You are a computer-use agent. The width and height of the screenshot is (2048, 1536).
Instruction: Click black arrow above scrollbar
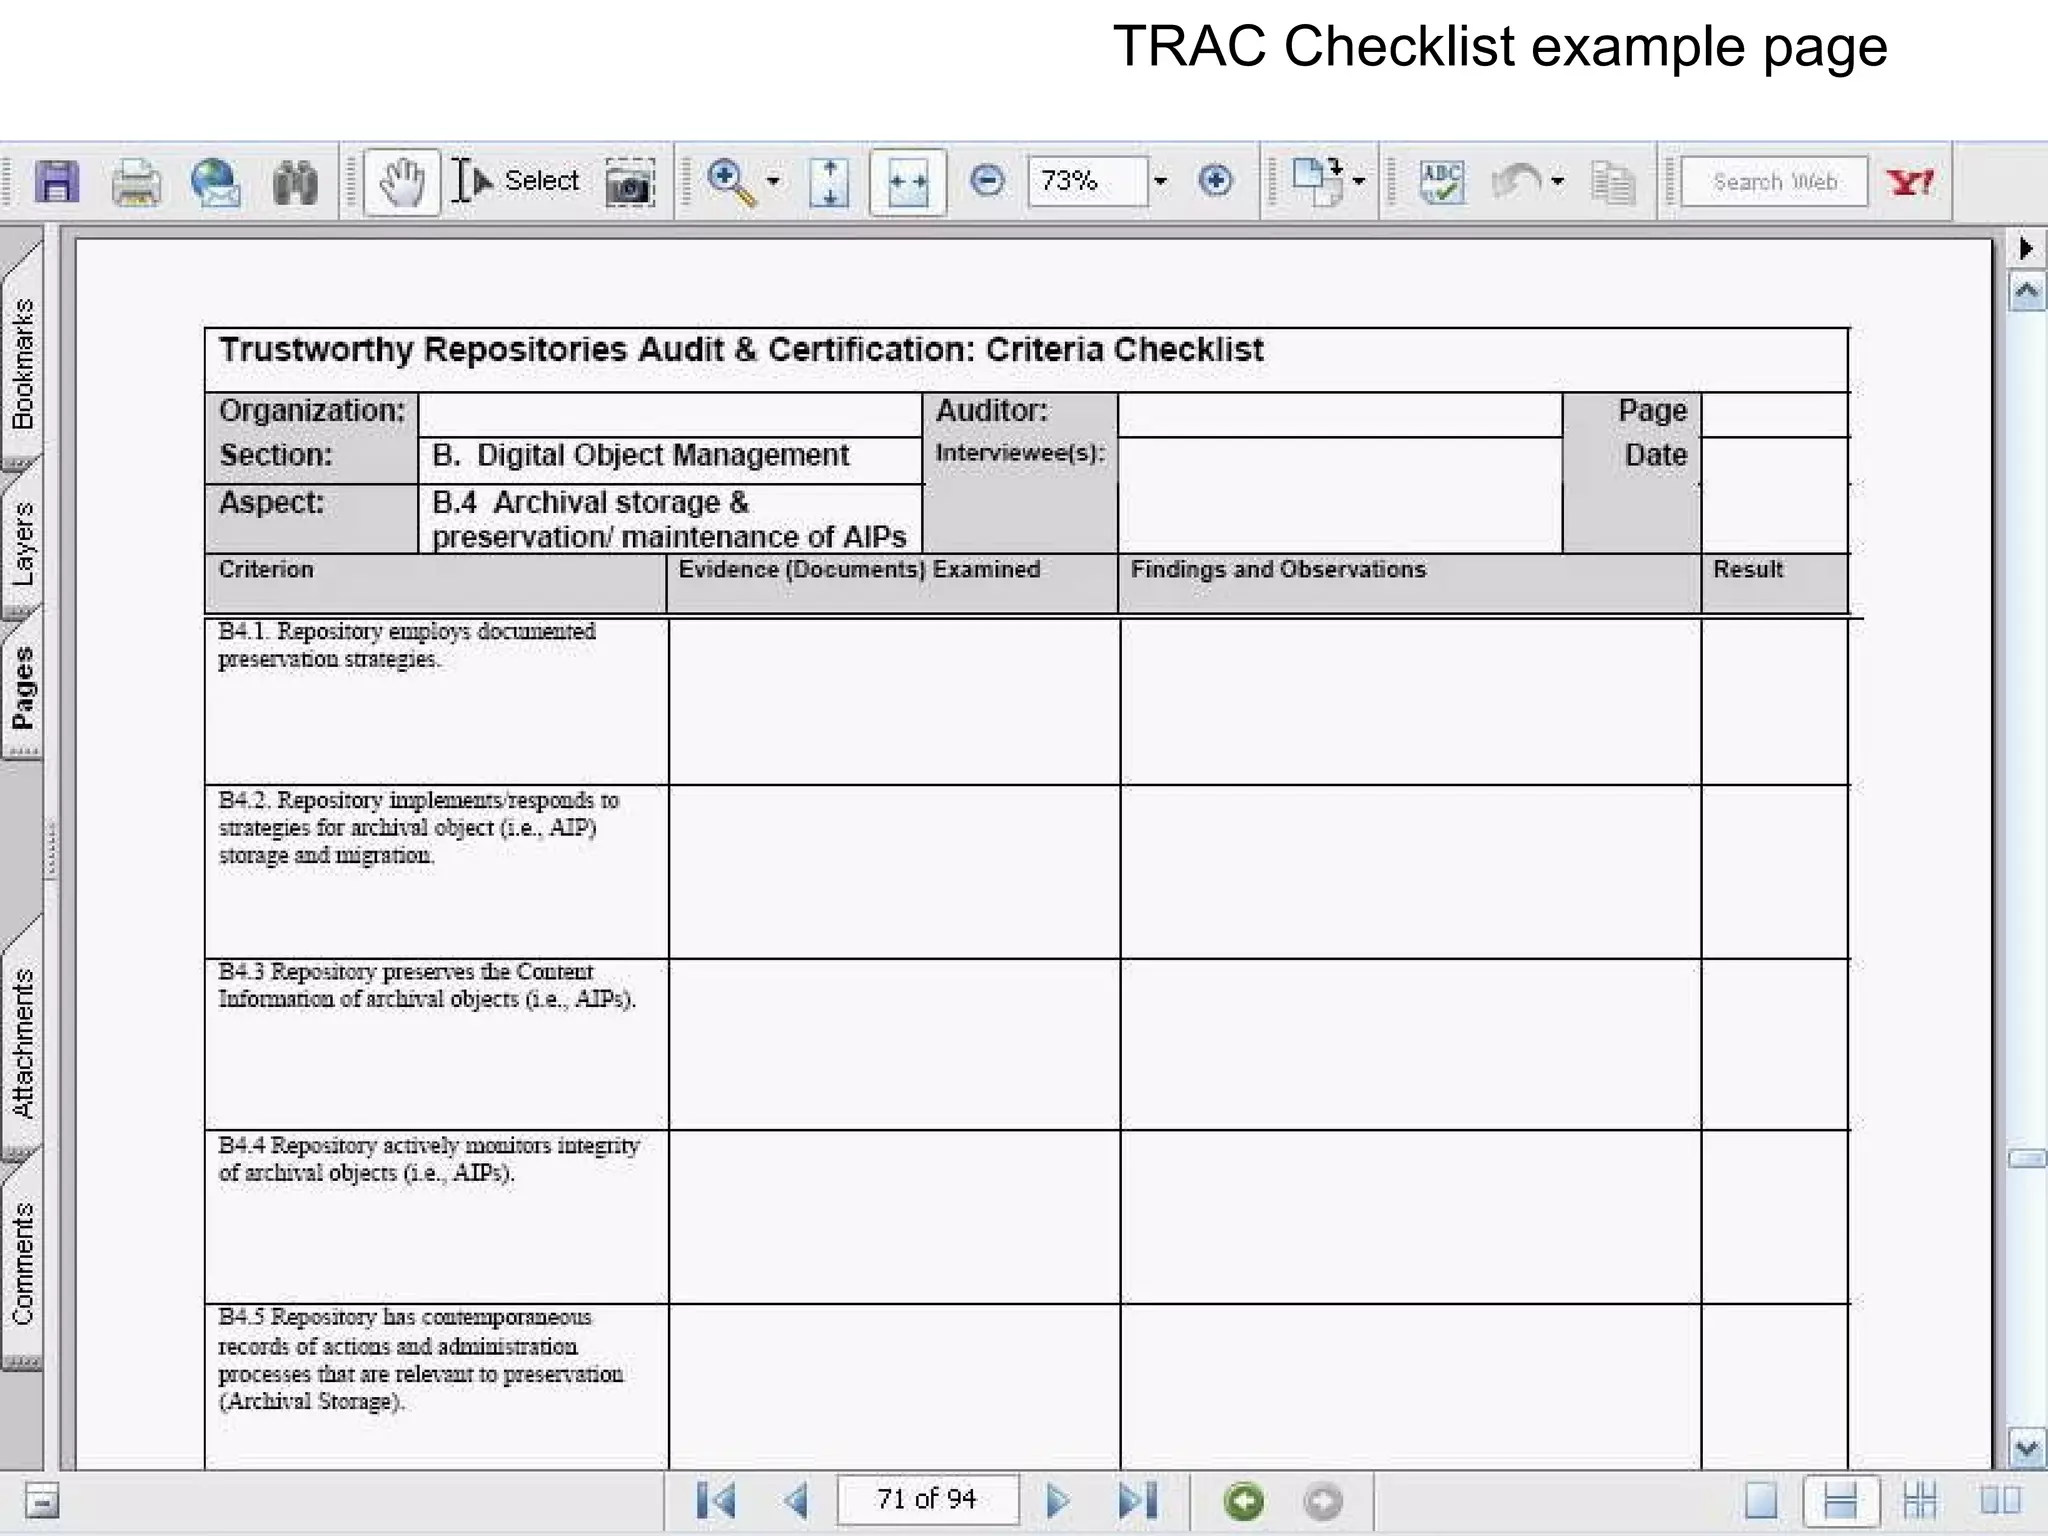pyautogui.click(x=2026, y=248)
